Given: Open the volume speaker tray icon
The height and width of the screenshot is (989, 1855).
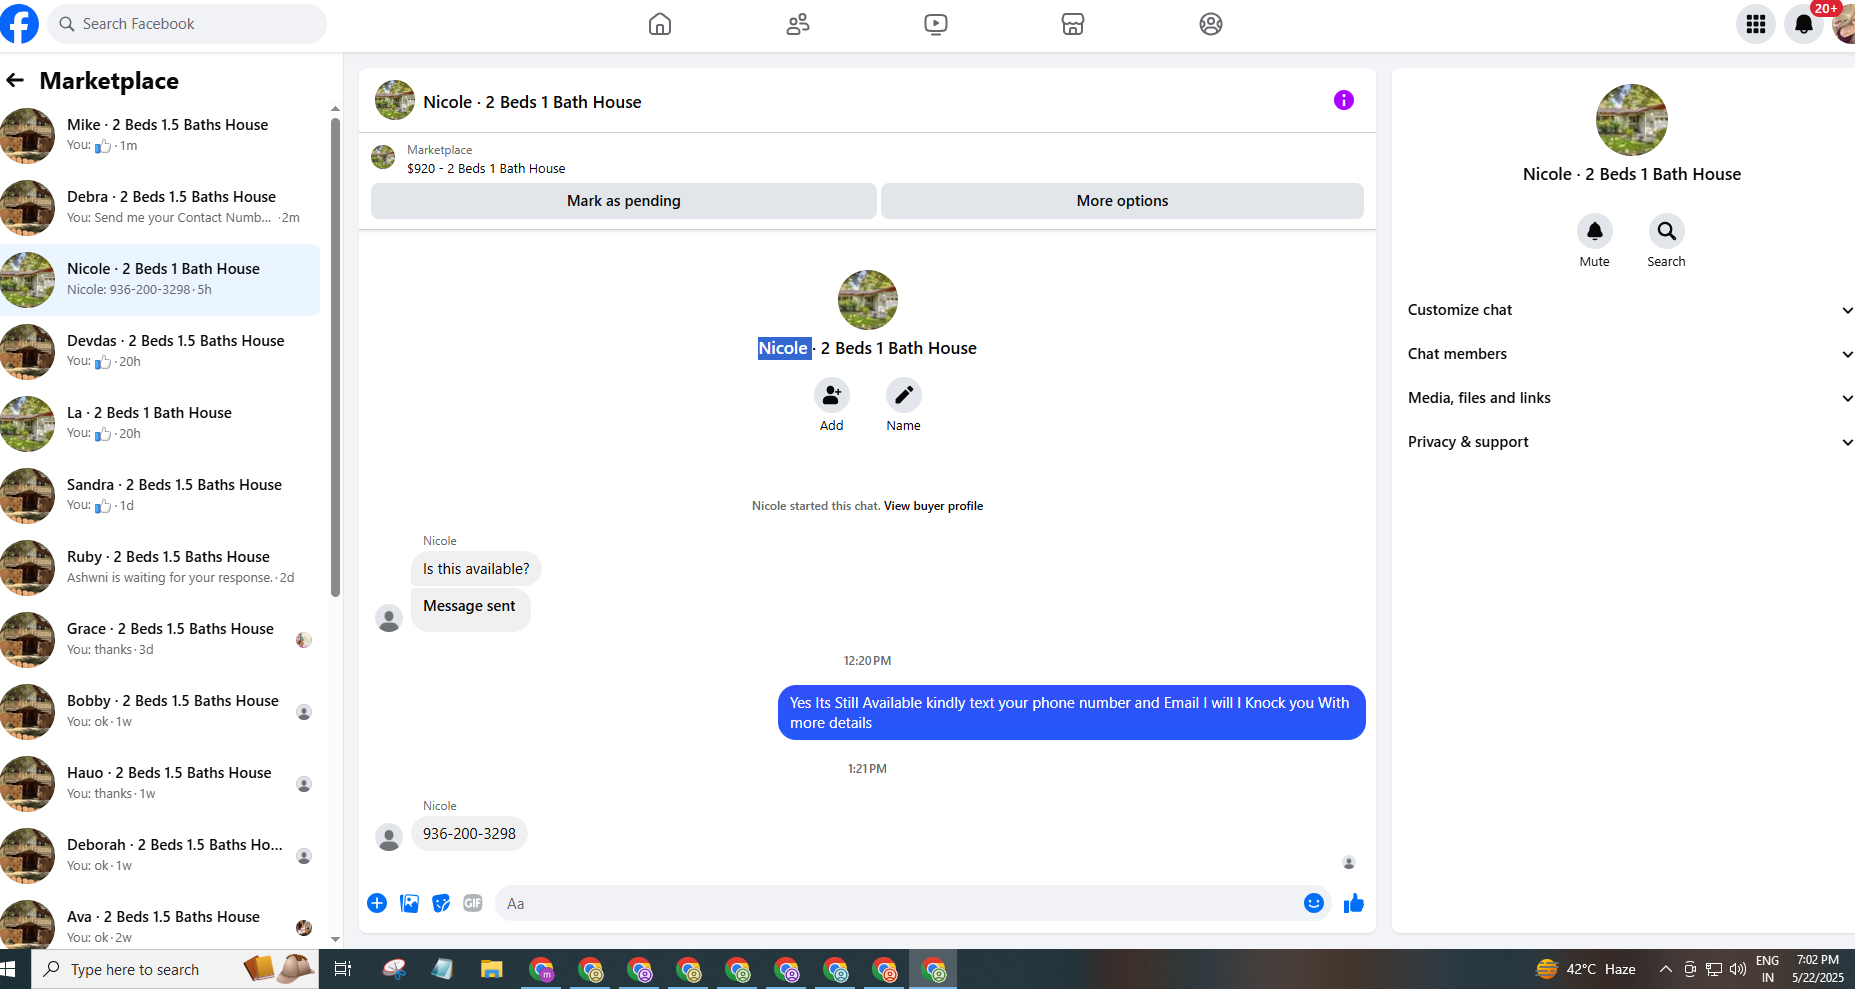Looking at the screenshot, I should [1738, 969].
